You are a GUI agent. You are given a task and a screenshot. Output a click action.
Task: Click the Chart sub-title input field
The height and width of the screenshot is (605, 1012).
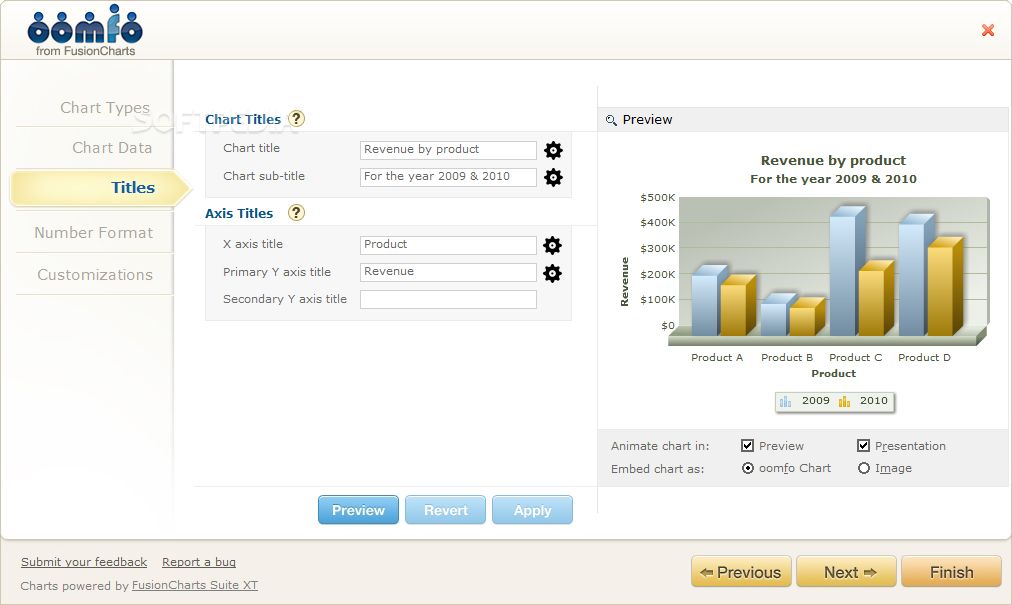coord(448,177)
